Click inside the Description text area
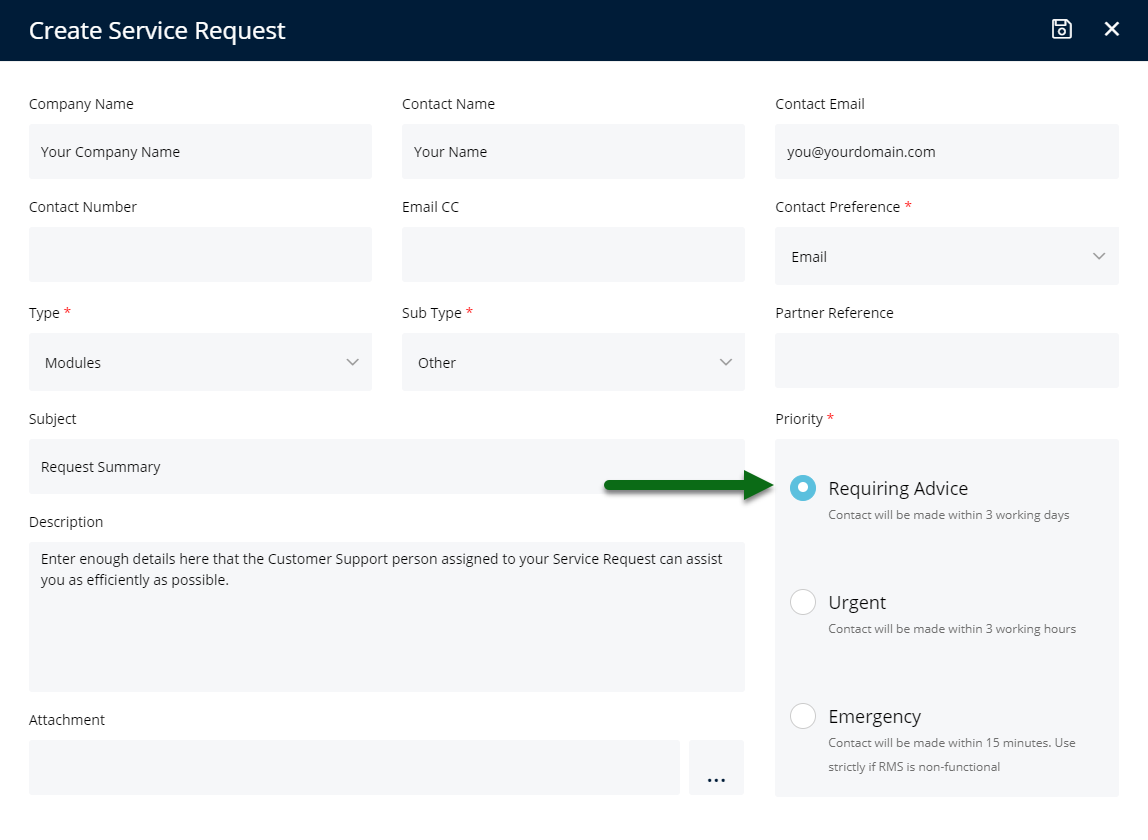 387,617
